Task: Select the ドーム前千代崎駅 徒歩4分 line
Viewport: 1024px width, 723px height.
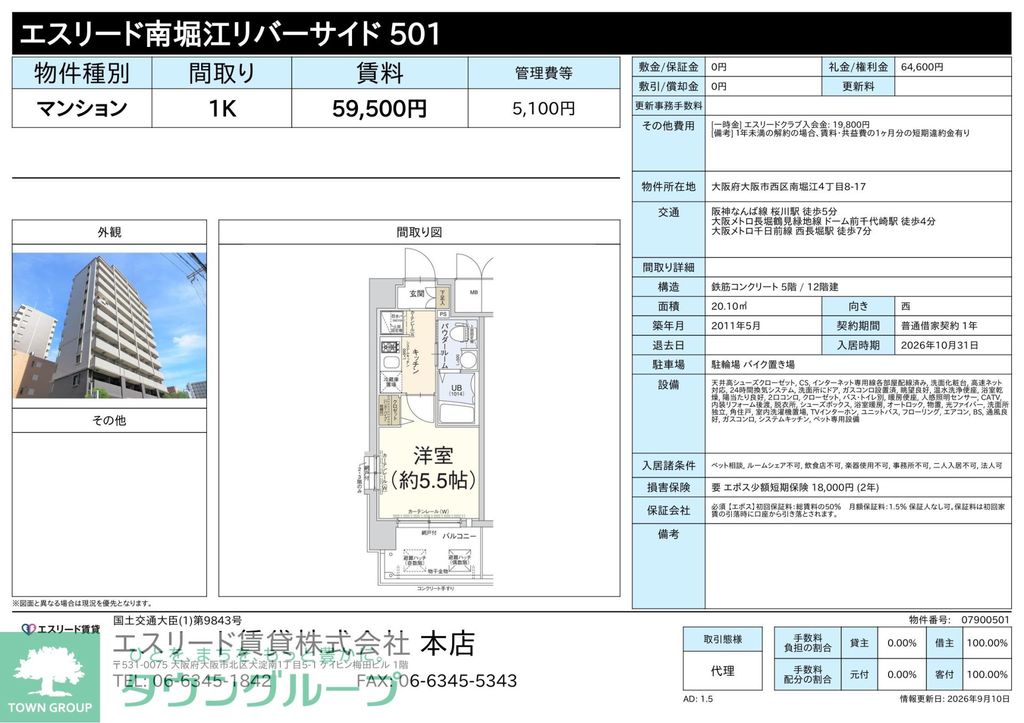Action: (824, 221)
